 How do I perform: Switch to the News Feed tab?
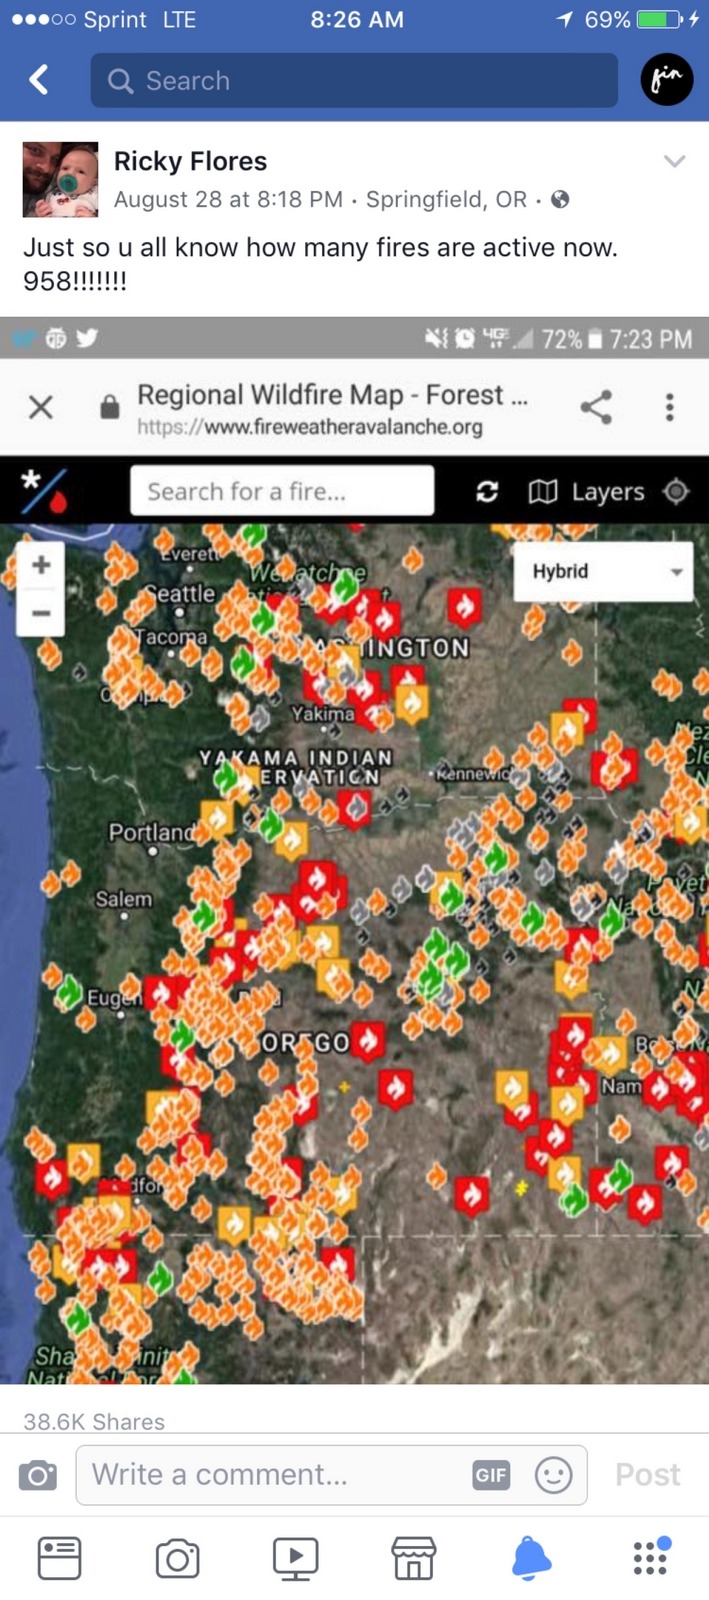pyautogui.click(x=59, y=1558)
